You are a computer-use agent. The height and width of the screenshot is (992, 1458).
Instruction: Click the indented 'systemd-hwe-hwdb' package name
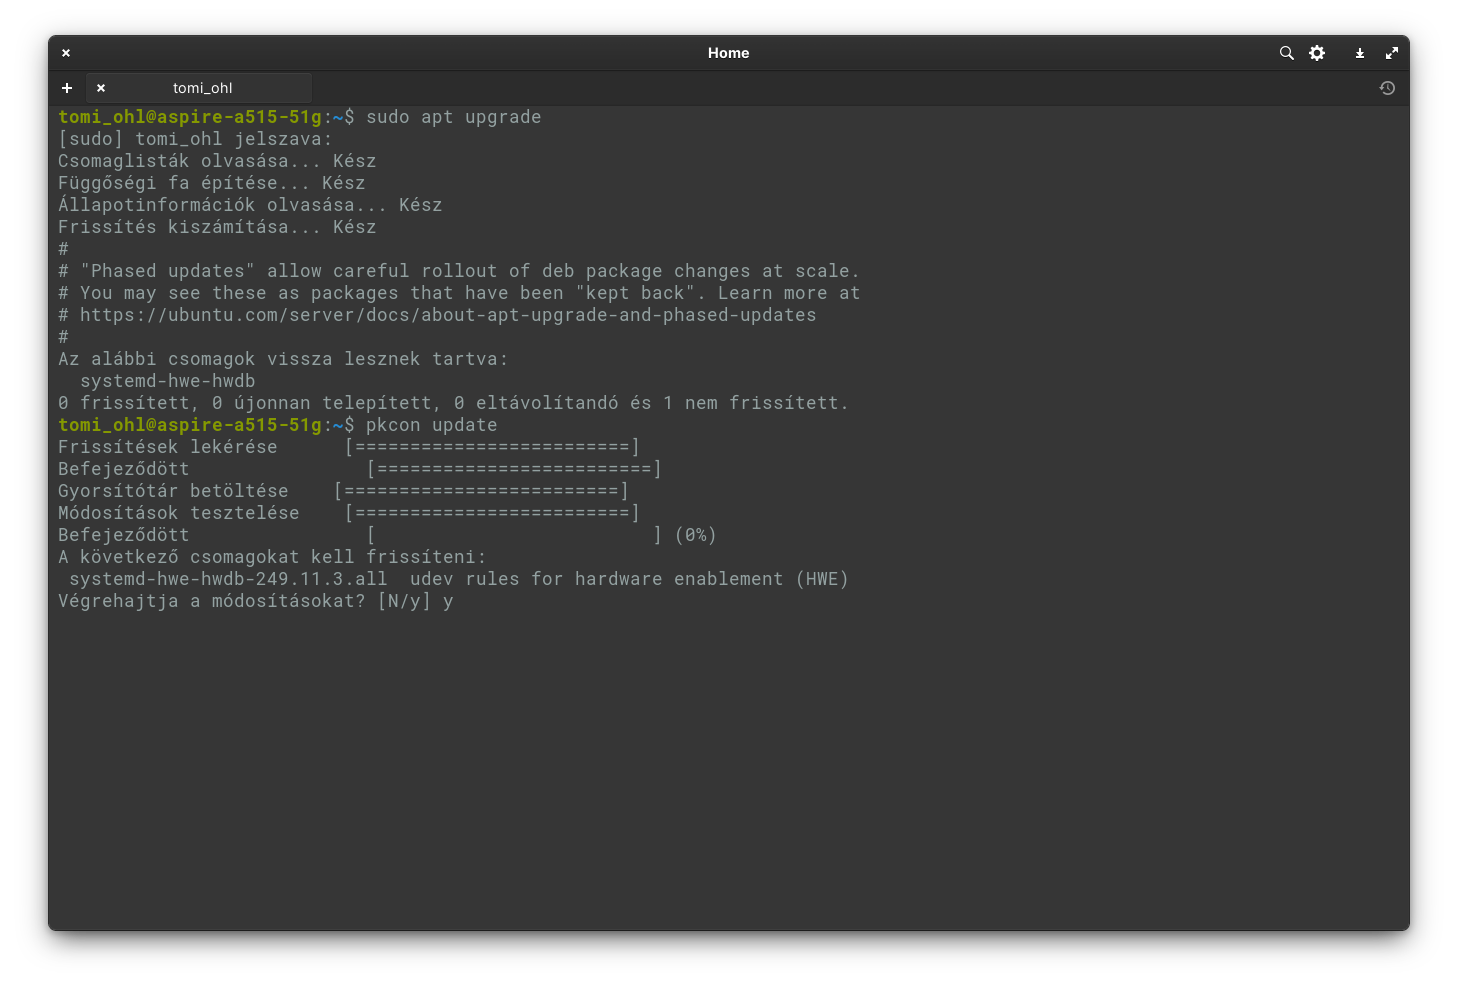click(168, 381)
